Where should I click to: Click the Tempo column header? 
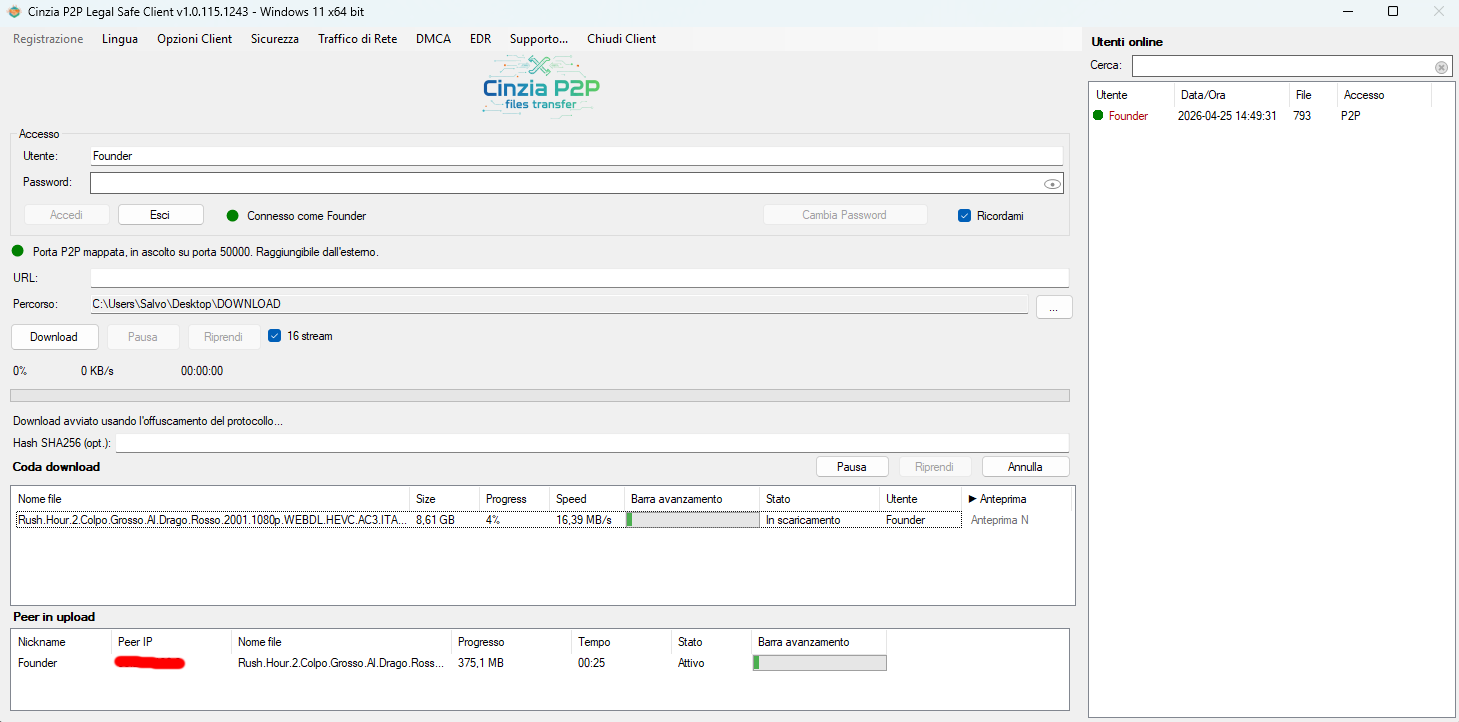click(x=622, y=642)
